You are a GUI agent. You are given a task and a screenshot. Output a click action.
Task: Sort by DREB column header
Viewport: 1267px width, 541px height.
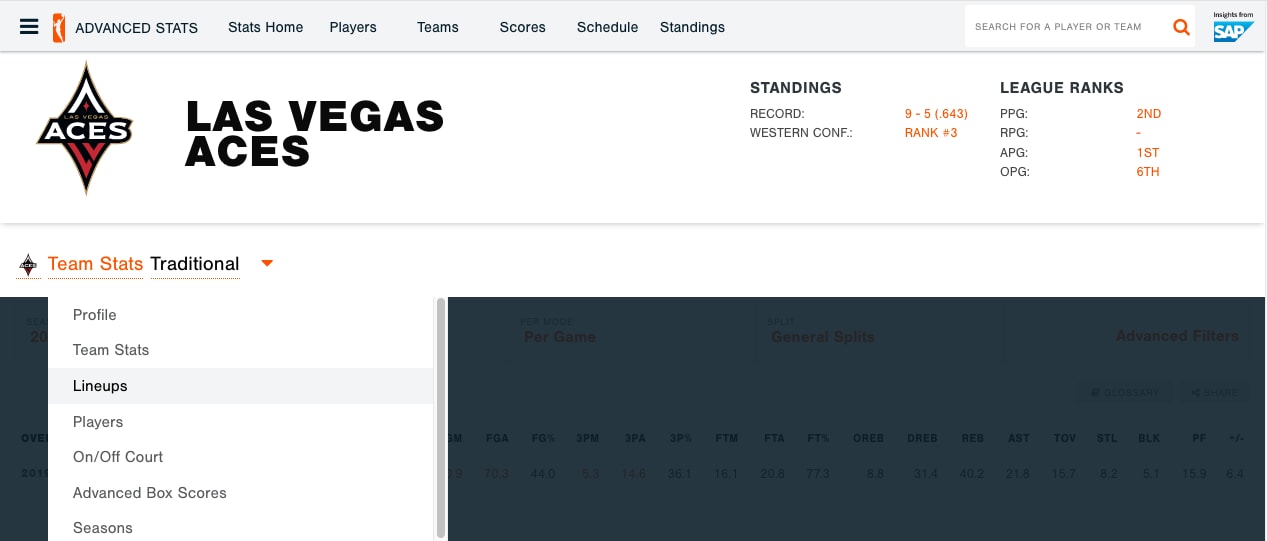(922, 438)
